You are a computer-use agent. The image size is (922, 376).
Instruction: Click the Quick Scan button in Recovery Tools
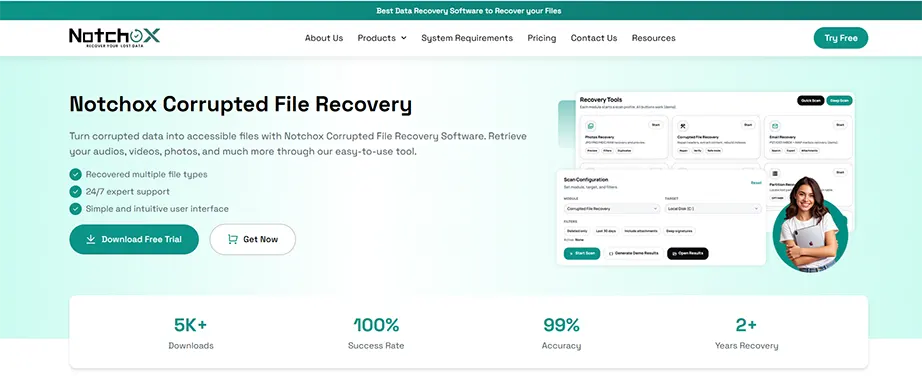tap(811, 101)
